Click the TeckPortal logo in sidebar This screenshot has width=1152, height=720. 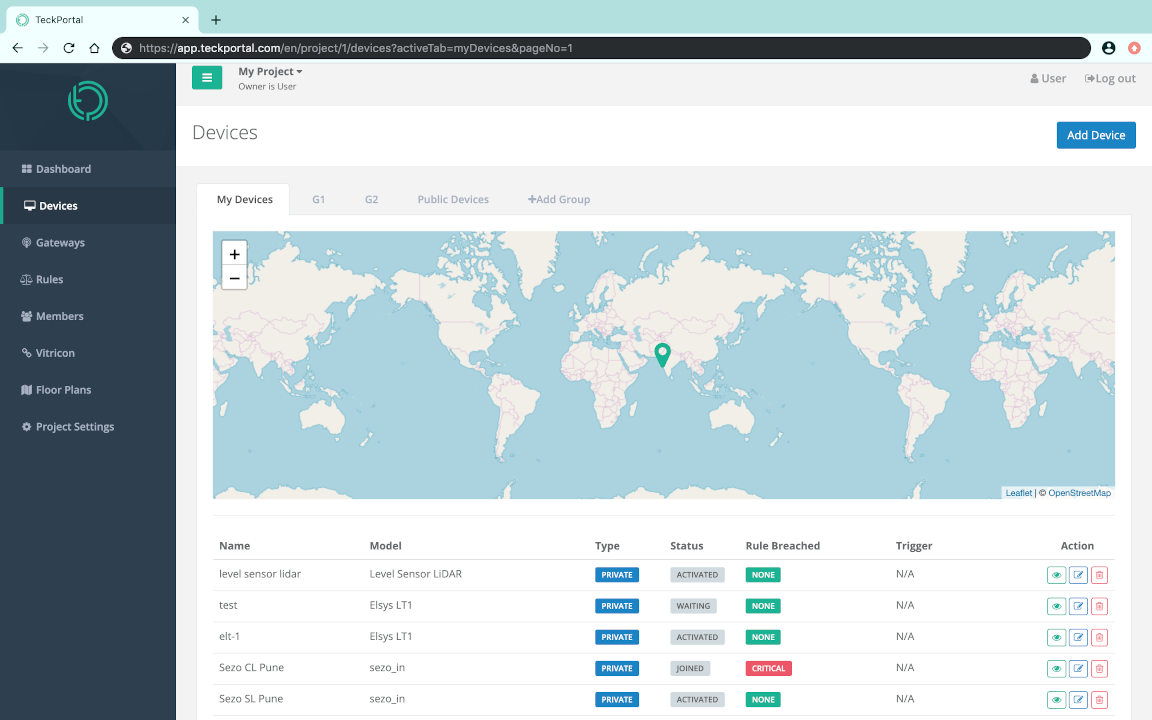coord(87,101)
